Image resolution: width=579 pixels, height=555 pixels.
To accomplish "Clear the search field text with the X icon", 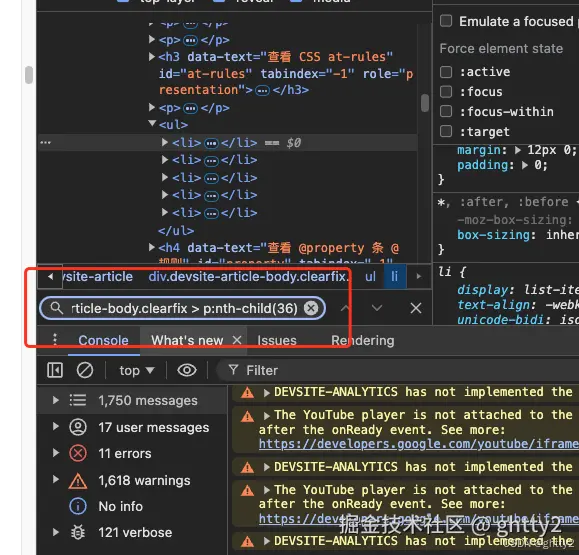I will pyautogui.click(x=311, y=308).
